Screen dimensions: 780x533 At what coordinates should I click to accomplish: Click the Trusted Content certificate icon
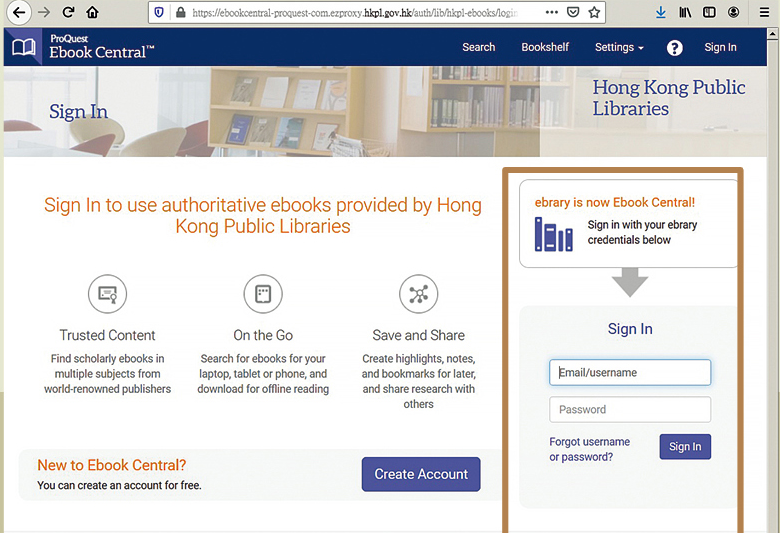coord(107,294)
